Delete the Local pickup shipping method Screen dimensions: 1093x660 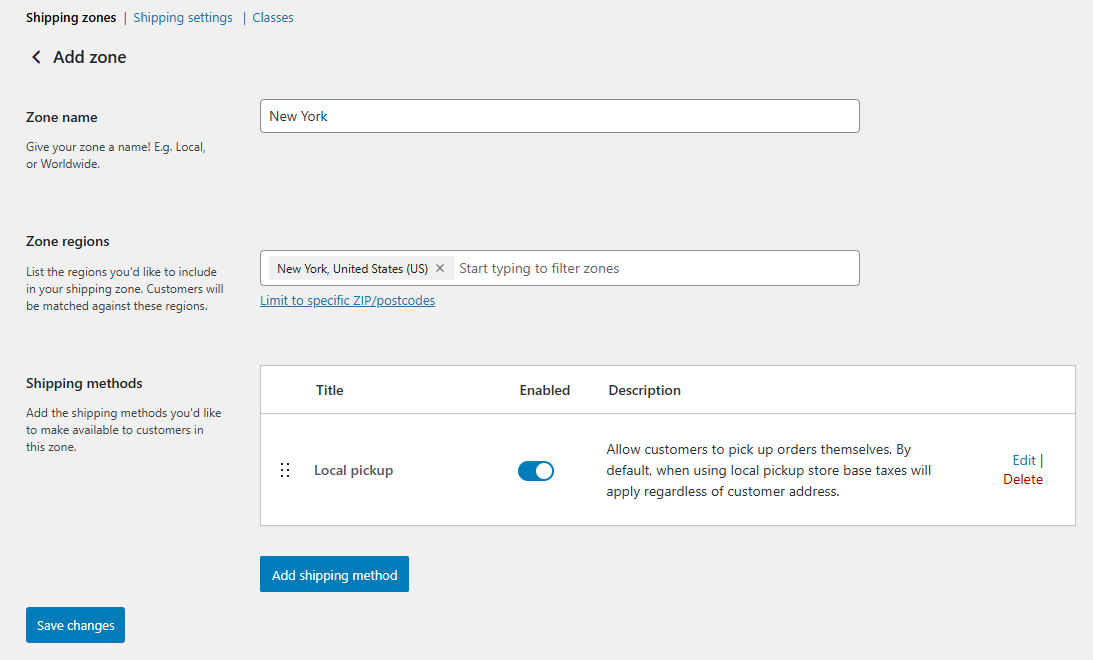pyautogui.click(x=1023, y=479)
